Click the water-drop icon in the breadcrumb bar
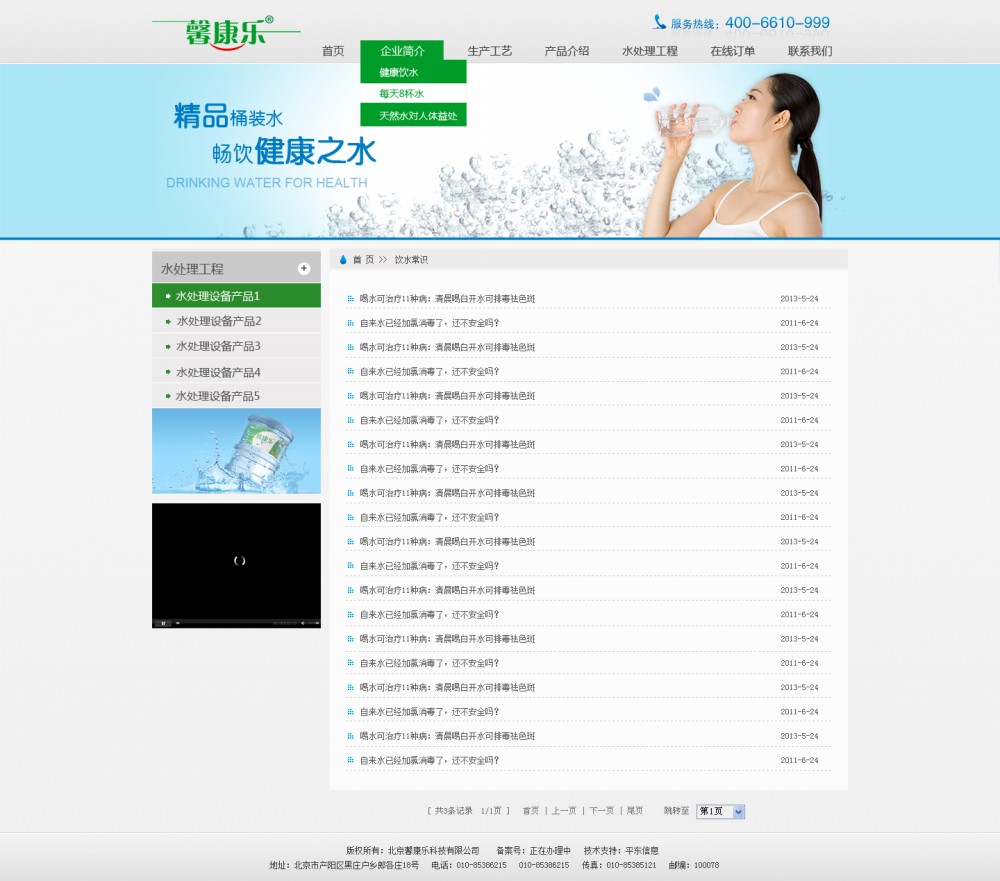Screen dimensions: 1000x881 [343, 258]
